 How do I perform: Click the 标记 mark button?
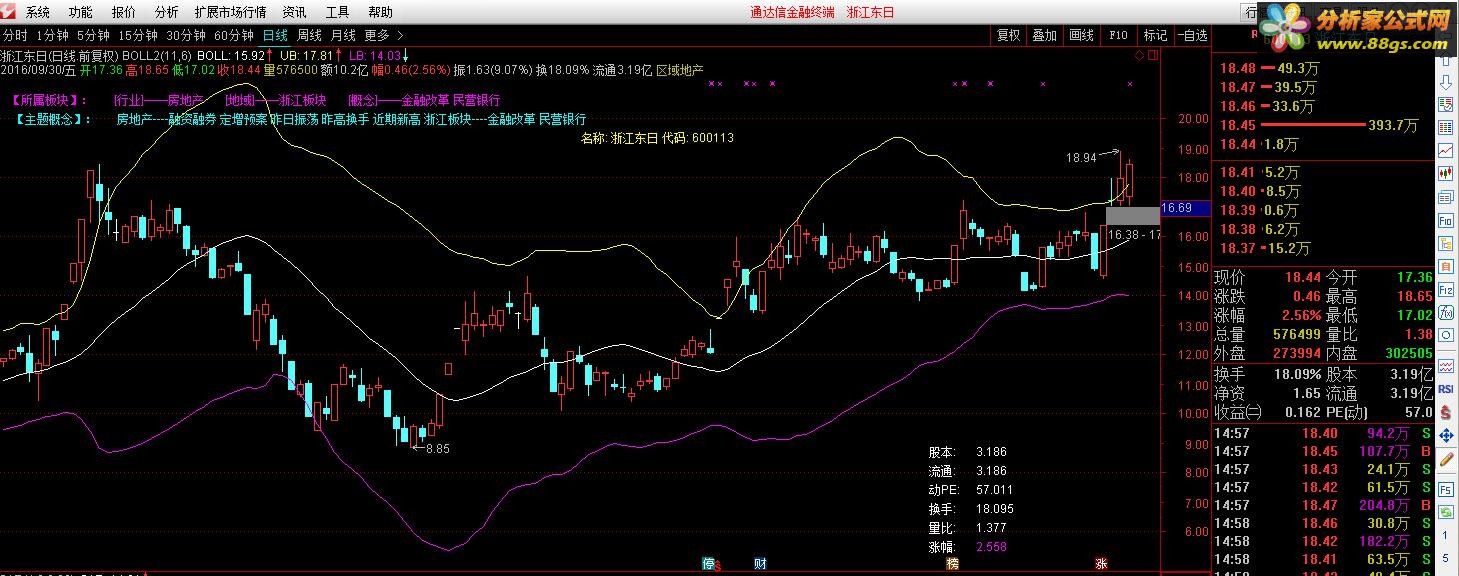click(1155, 35)
